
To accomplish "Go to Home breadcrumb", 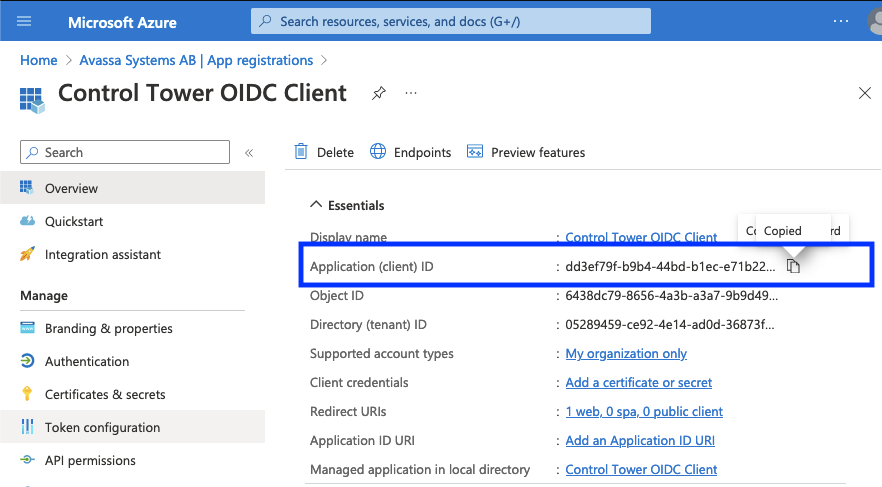I will pyautogui.click(x=39, y=60).
